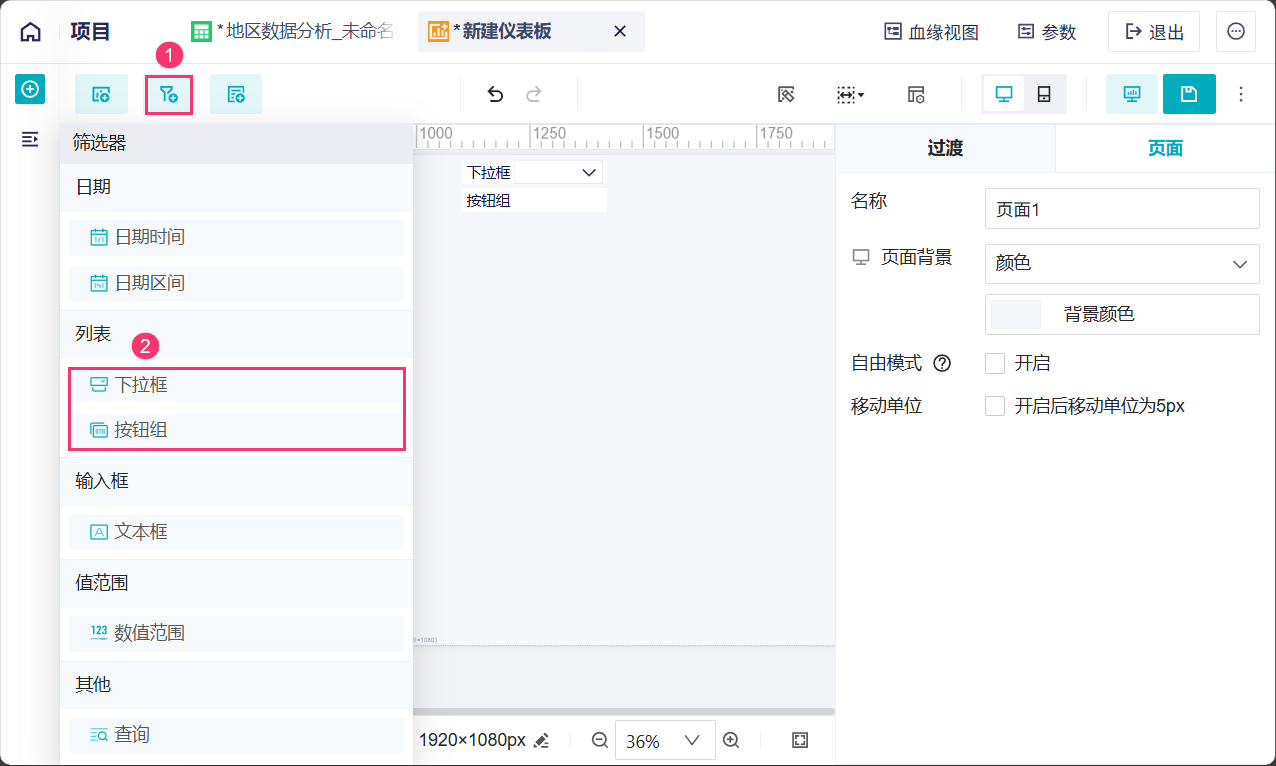Image resolution: width=1276 pixels, height=766 pixels.
Task: Open the 页面 properties tab
Action: coord(1165,149)
